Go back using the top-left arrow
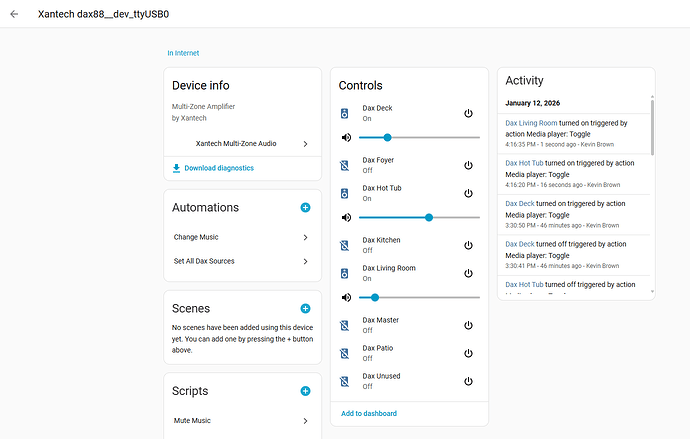 (14, 15)
